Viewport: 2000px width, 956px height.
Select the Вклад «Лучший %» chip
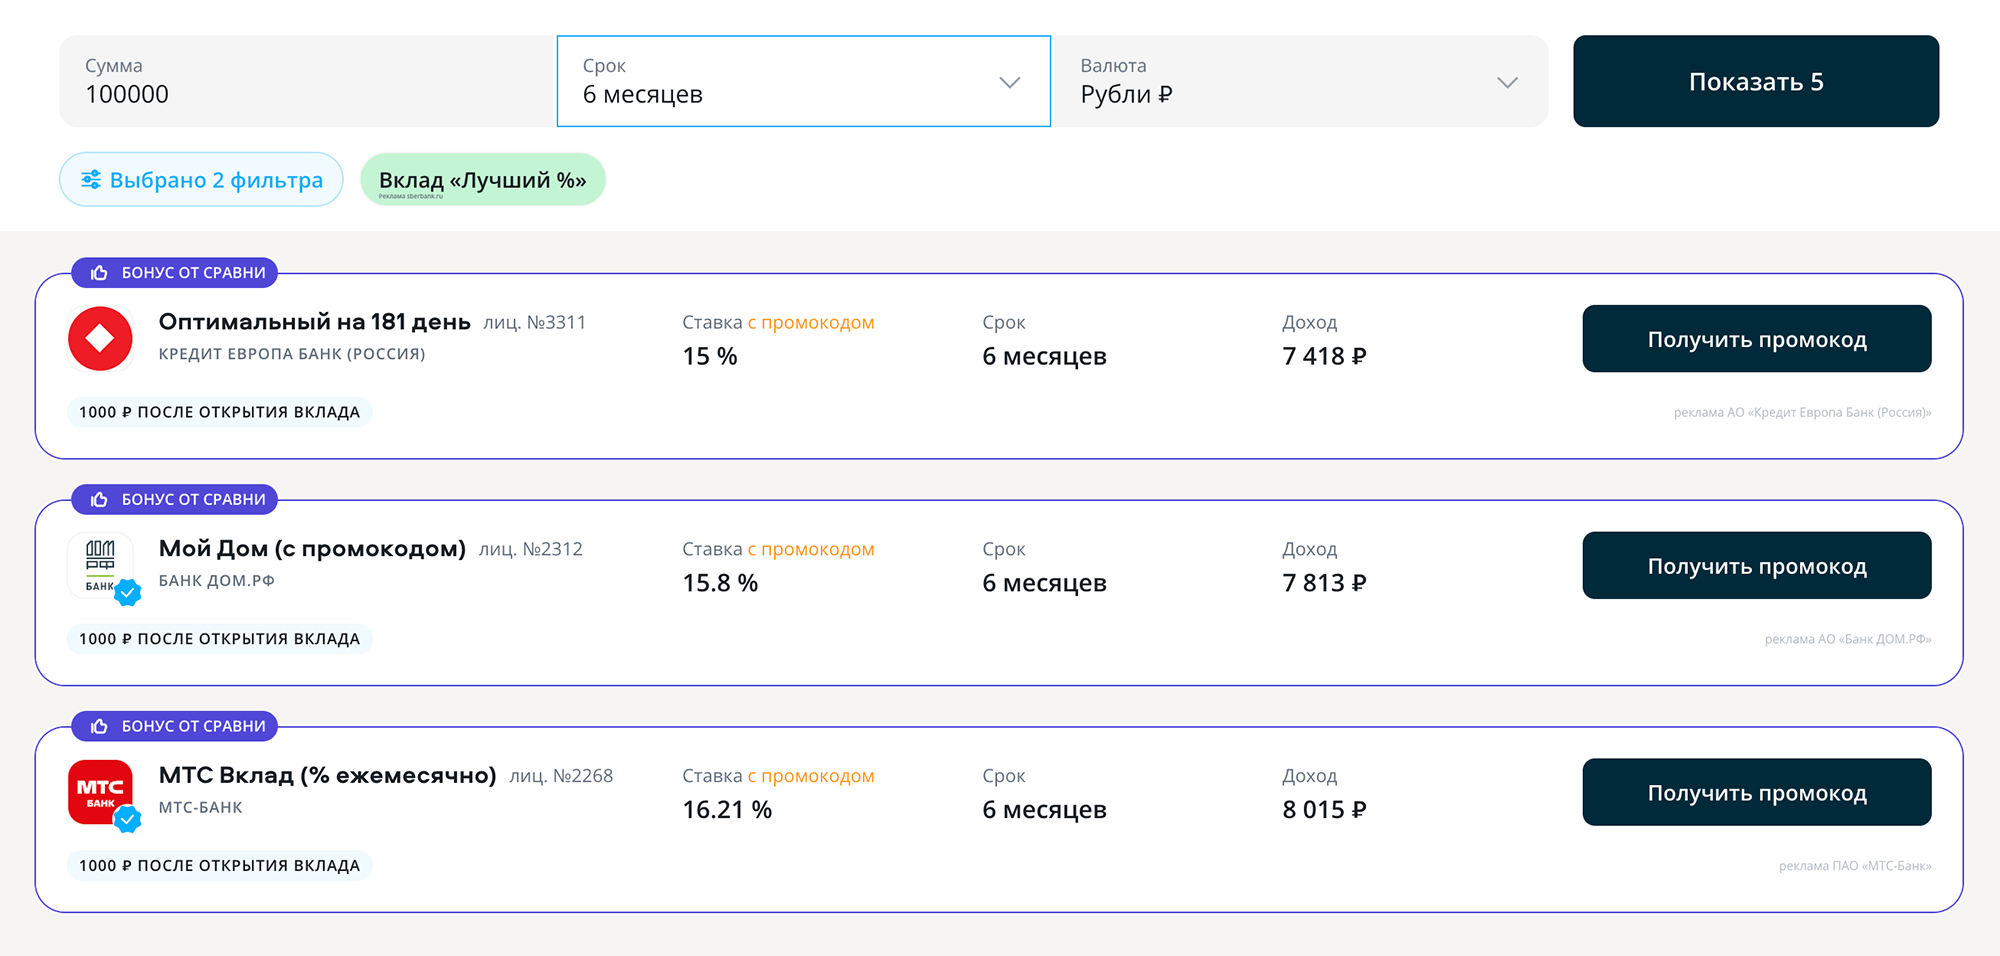pyautogui.click(x=483, y=180)
